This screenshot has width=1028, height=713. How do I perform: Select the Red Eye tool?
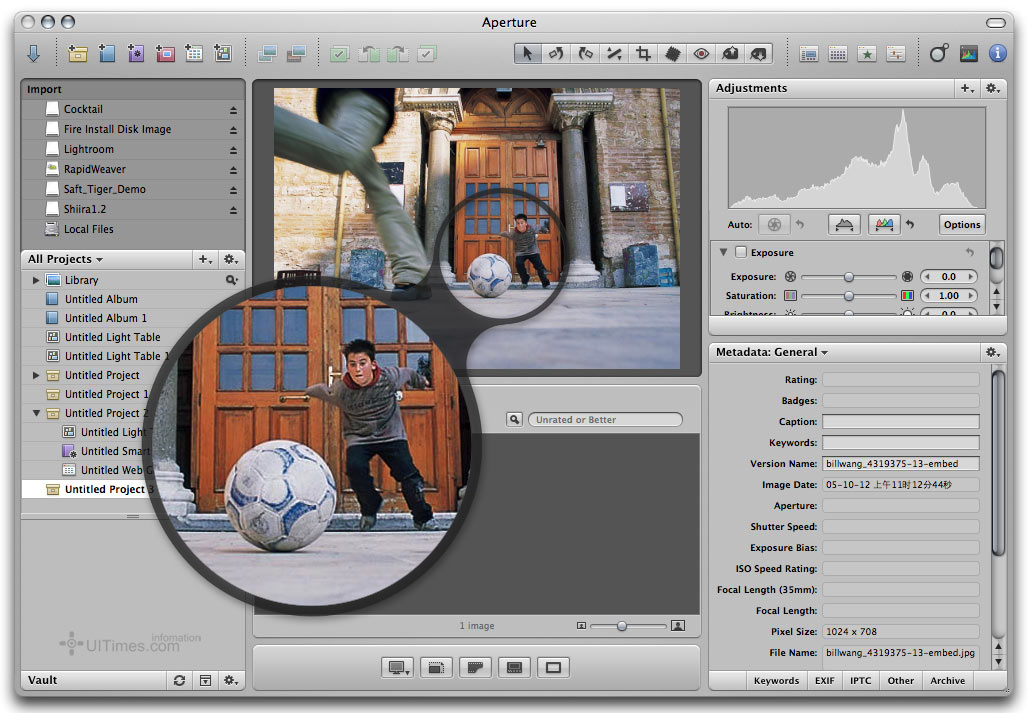701,54
